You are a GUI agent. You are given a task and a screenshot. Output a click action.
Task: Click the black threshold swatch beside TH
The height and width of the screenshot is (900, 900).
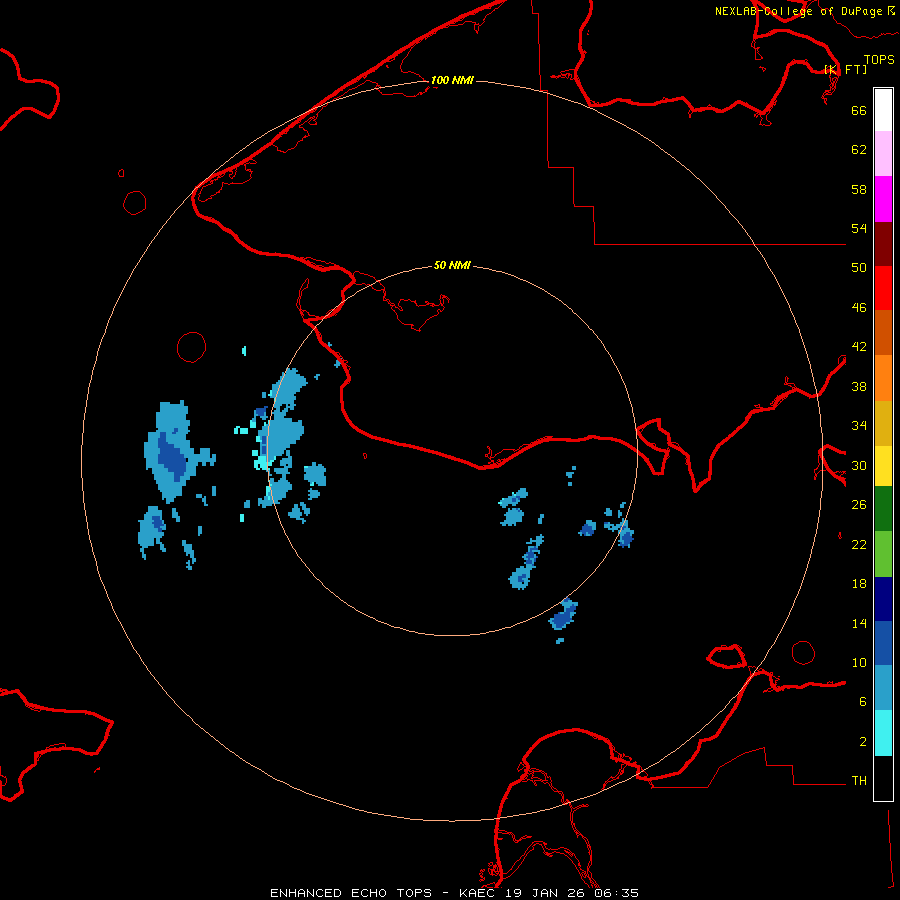tap(883, 778)
